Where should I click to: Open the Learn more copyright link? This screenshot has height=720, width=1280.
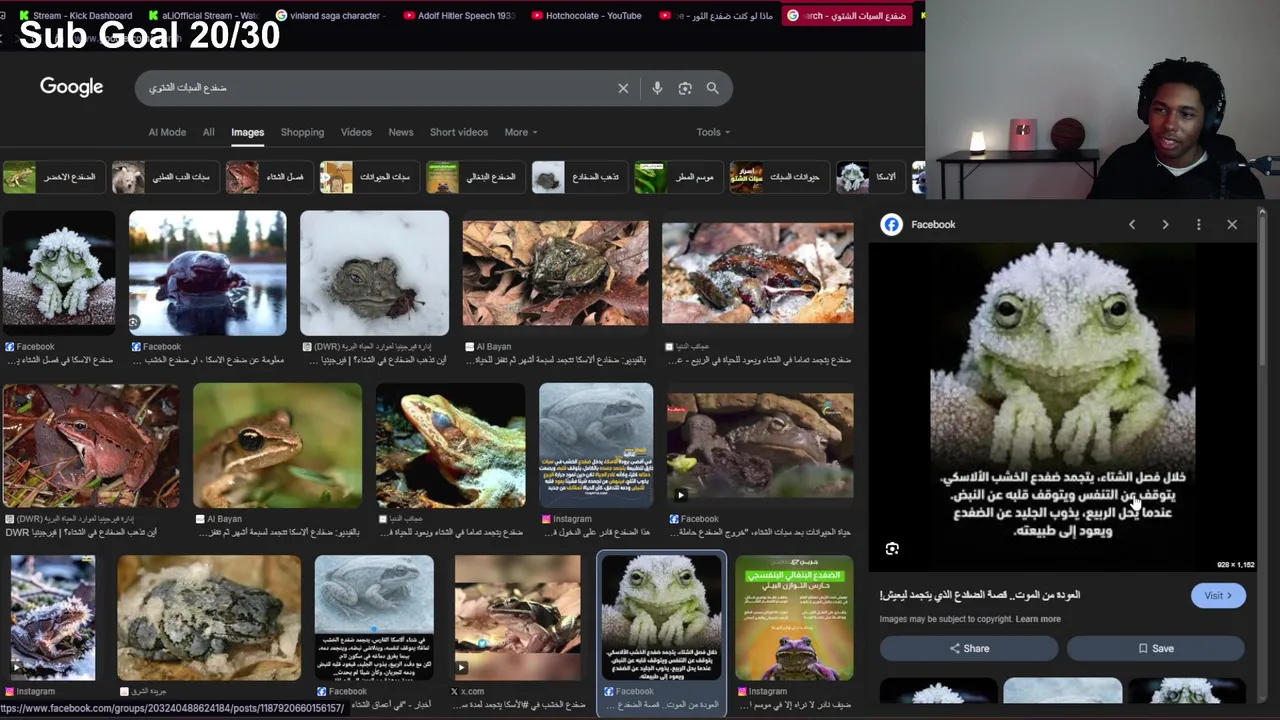point(1038,619)
